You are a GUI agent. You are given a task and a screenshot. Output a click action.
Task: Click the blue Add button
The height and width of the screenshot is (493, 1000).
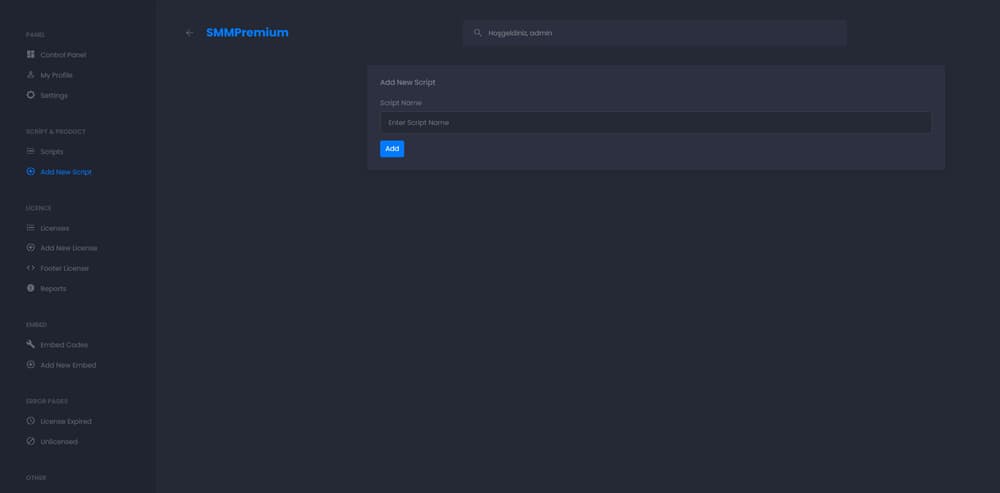(x=392, y=149)
